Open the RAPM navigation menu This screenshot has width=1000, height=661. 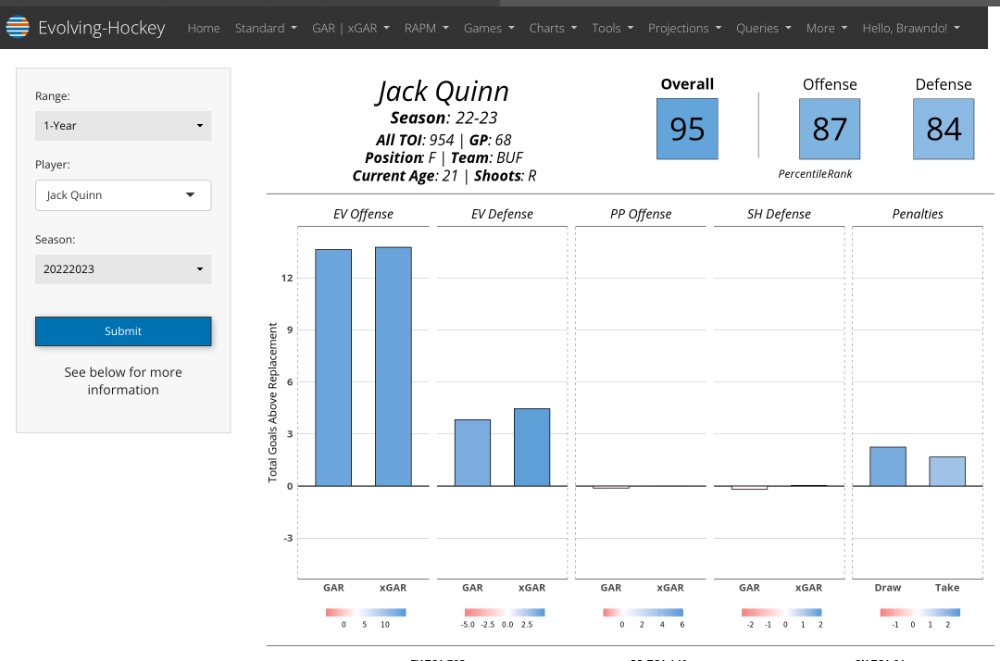click(427, 28)
